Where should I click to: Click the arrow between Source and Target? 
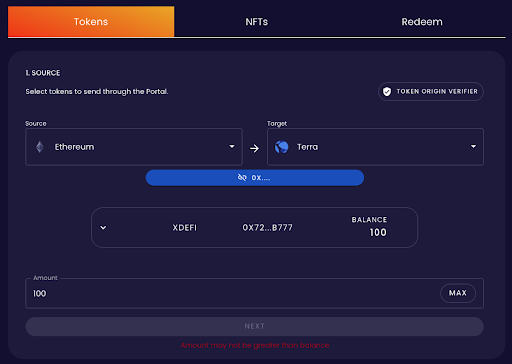(x=254, y=148)
